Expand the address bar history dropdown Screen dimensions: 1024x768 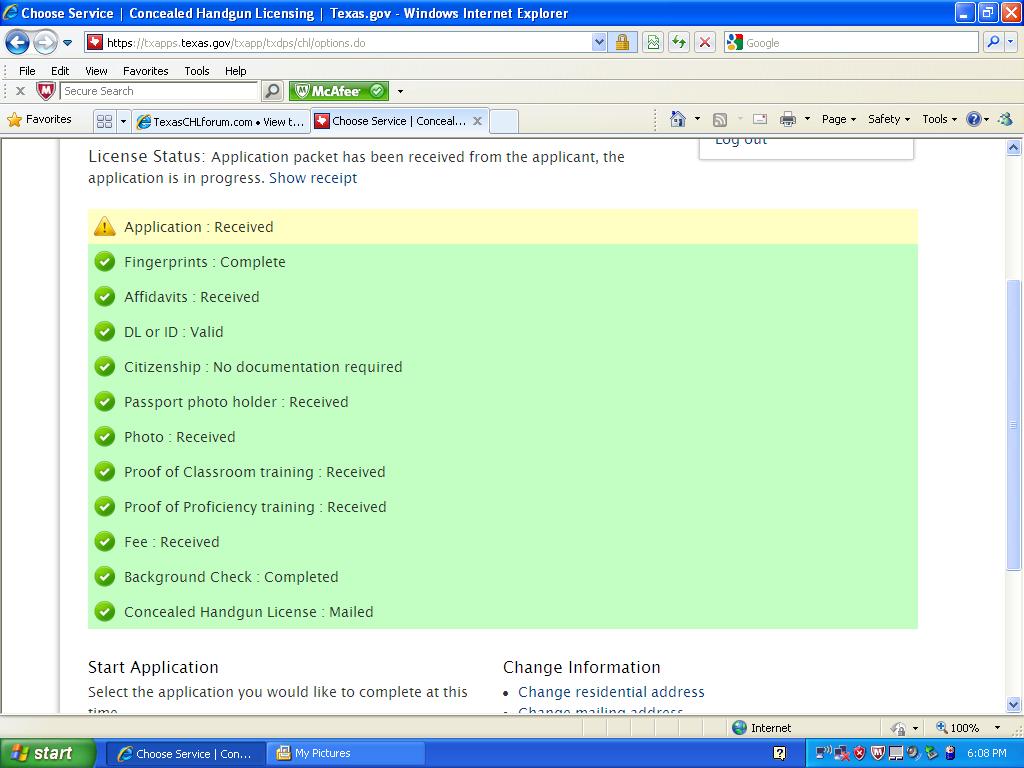click(x=599, y=42)
